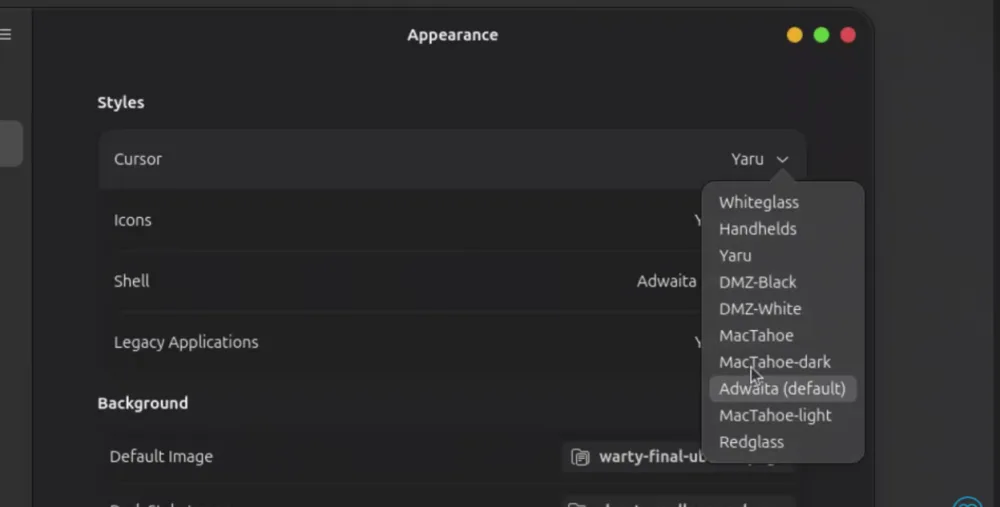Select the highlighted sidebar item

(11, 143)
